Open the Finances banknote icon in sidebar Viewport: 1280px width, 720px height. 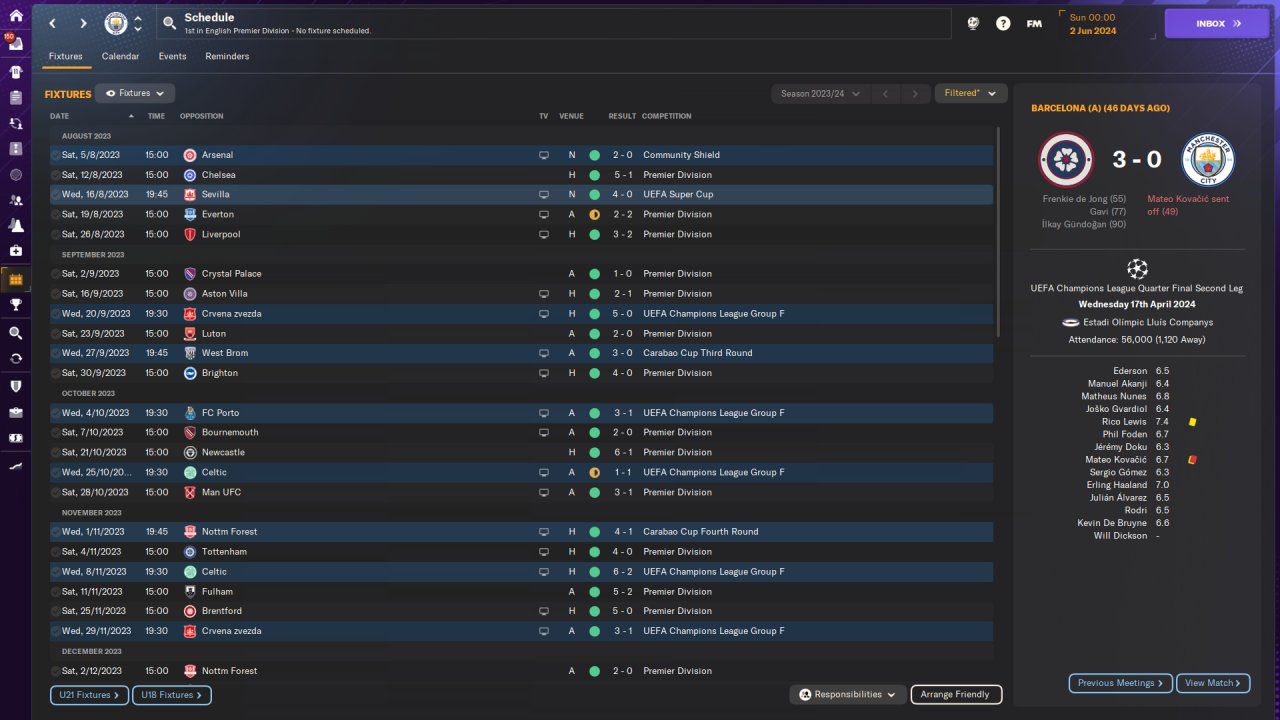coord(15,438)
